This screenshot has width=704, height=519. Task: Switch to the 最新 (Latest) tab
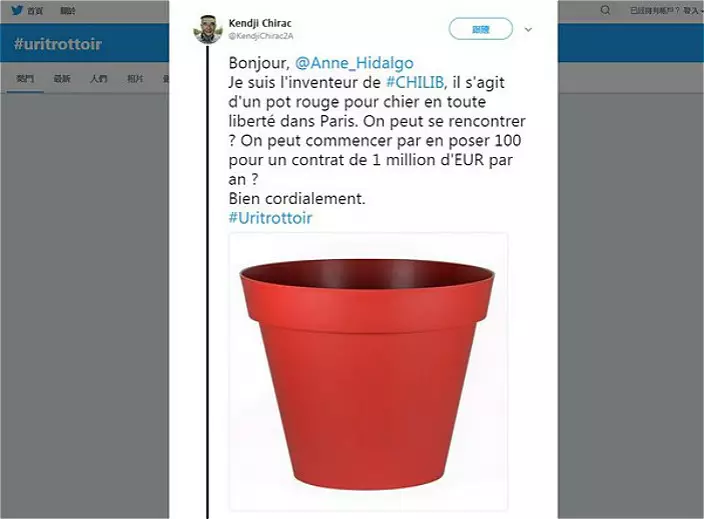(x=62, y=79)
